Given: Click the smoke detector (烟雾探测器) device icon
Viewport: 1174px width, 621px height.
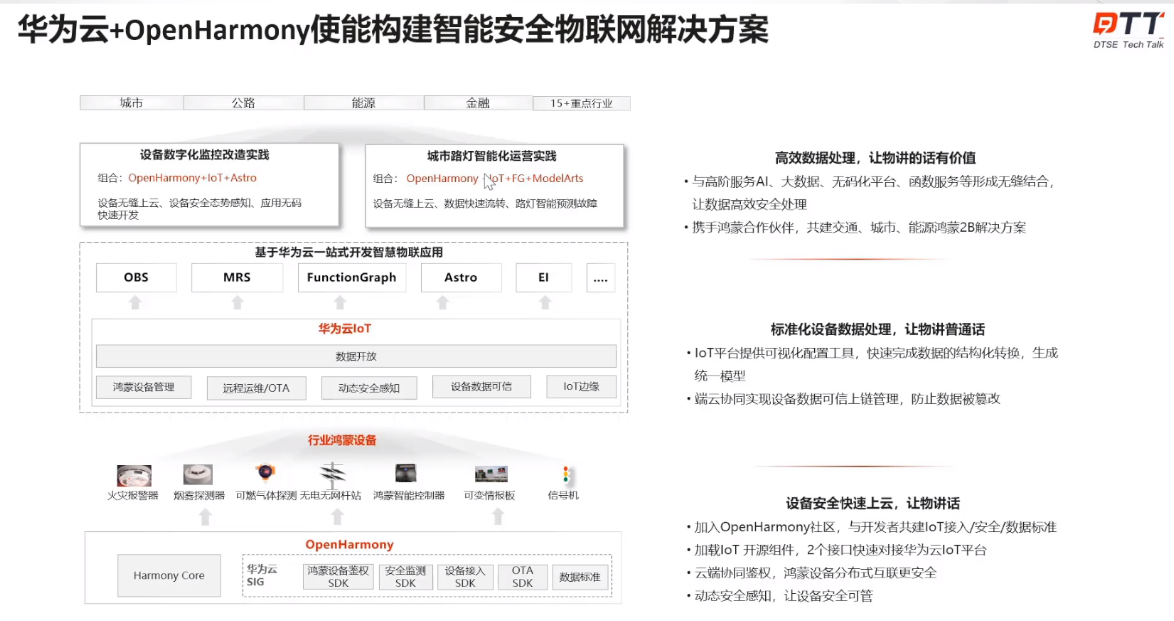Looking at the screenshot, I should [x=198, y=474].
